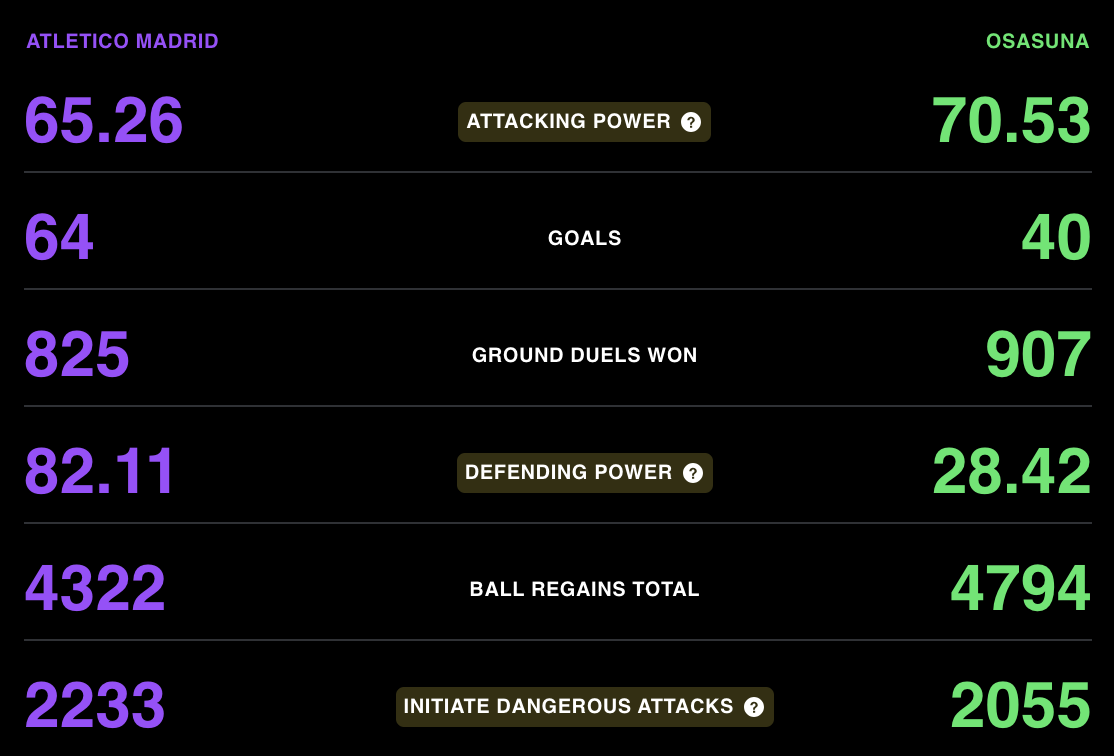Select the Attacking Power label badge
The image size is (1114, 756).
(584, 122)
